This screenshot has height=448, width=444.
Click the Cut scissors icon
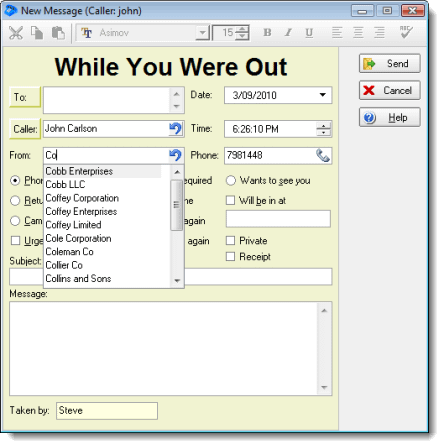(16, 33)
